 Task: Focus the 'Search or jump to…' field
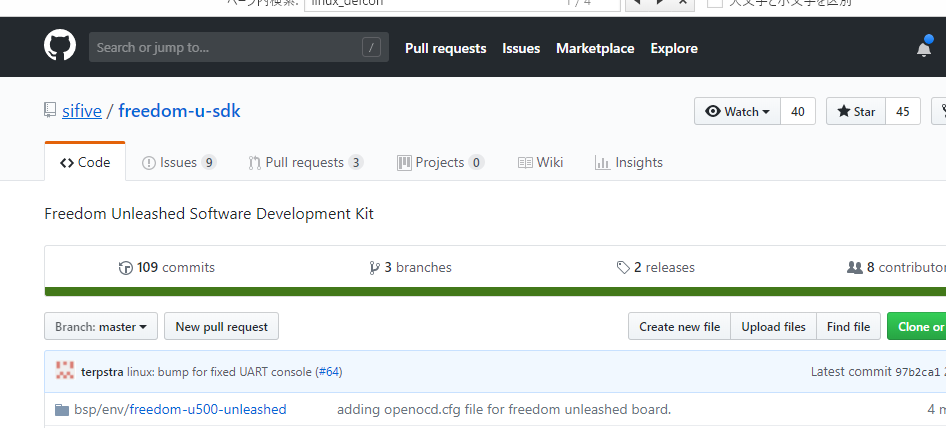point(238,47)
